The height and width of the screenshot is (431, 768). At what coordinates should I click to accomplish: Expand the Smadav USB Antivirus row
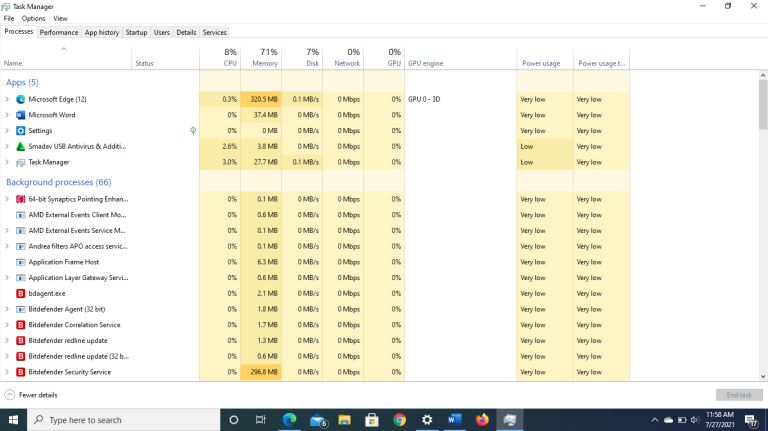[x=7, y=146]
